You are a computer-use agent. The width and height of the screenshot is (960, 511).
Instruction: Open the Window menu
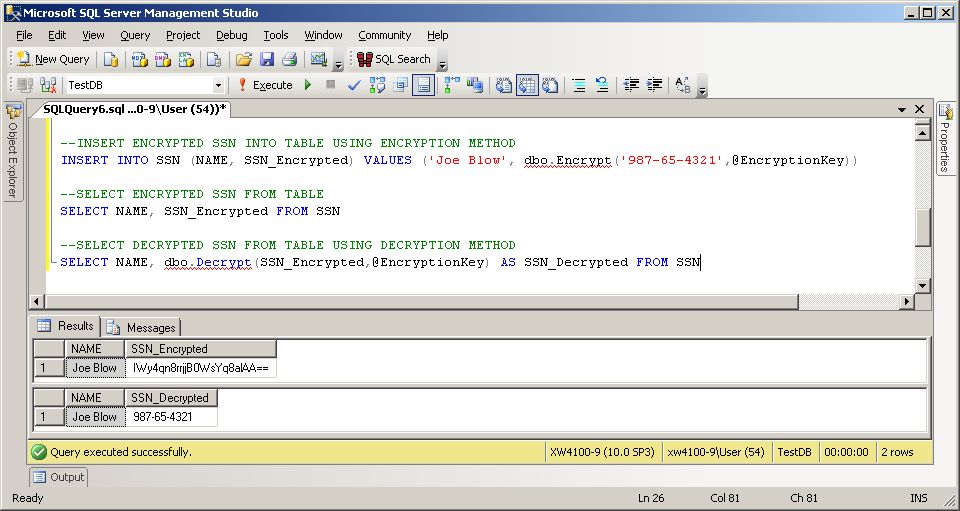click(x=323, y=35)
